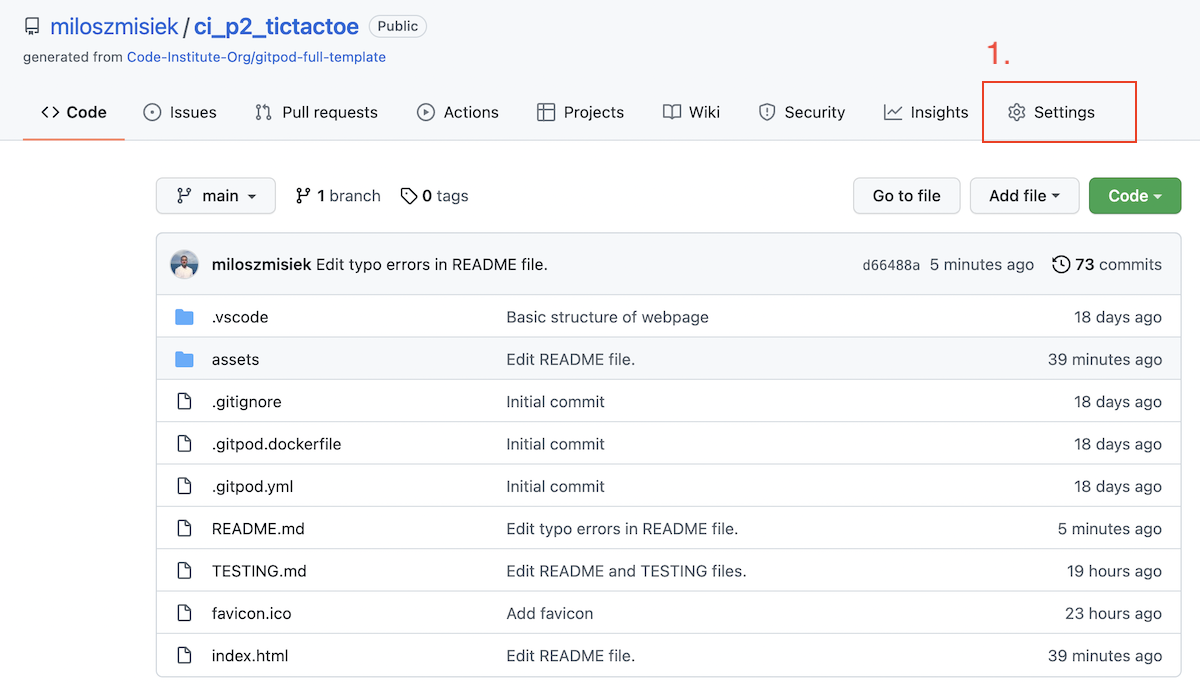This screenshot has height=690, width=1200.
Task: Click the Public visibility badge
Action: click(x=398, y=27)
